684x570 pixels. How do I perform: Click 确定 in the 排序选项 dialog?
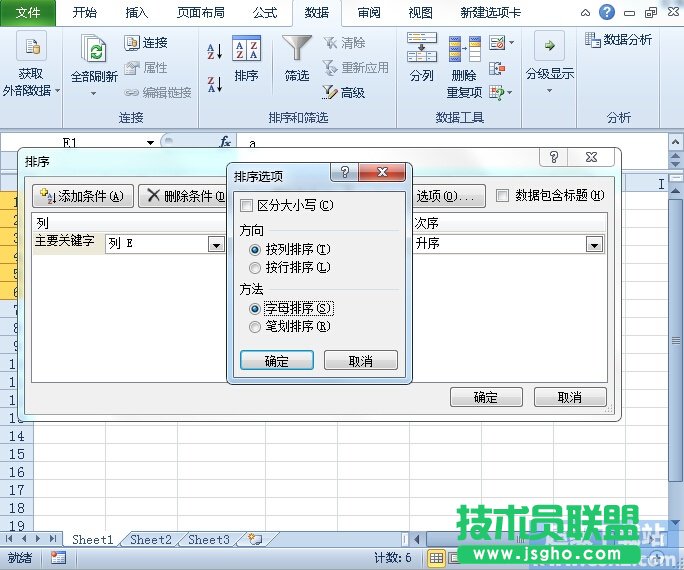click(277, 361)
